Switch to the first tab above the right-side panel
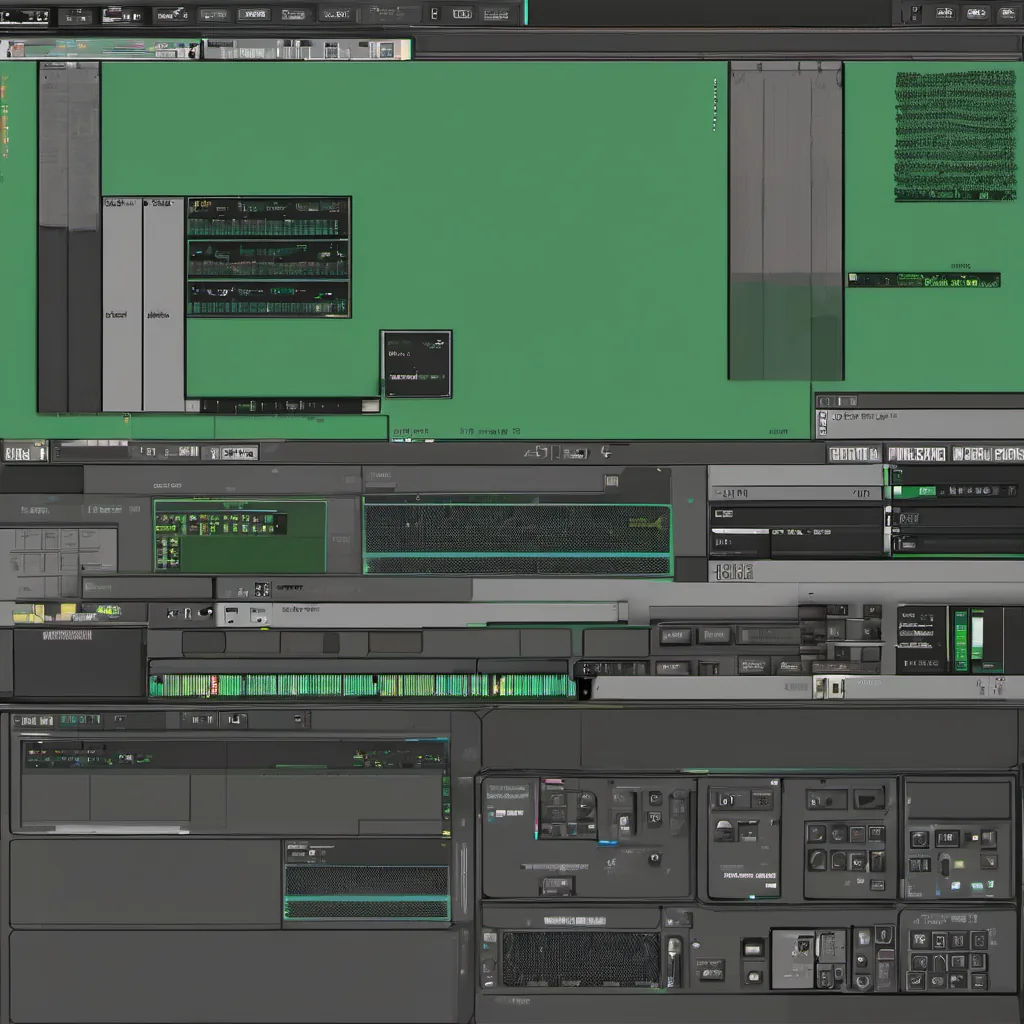Viewport: 1024px width, 1024px height. [x=853, y=454]
